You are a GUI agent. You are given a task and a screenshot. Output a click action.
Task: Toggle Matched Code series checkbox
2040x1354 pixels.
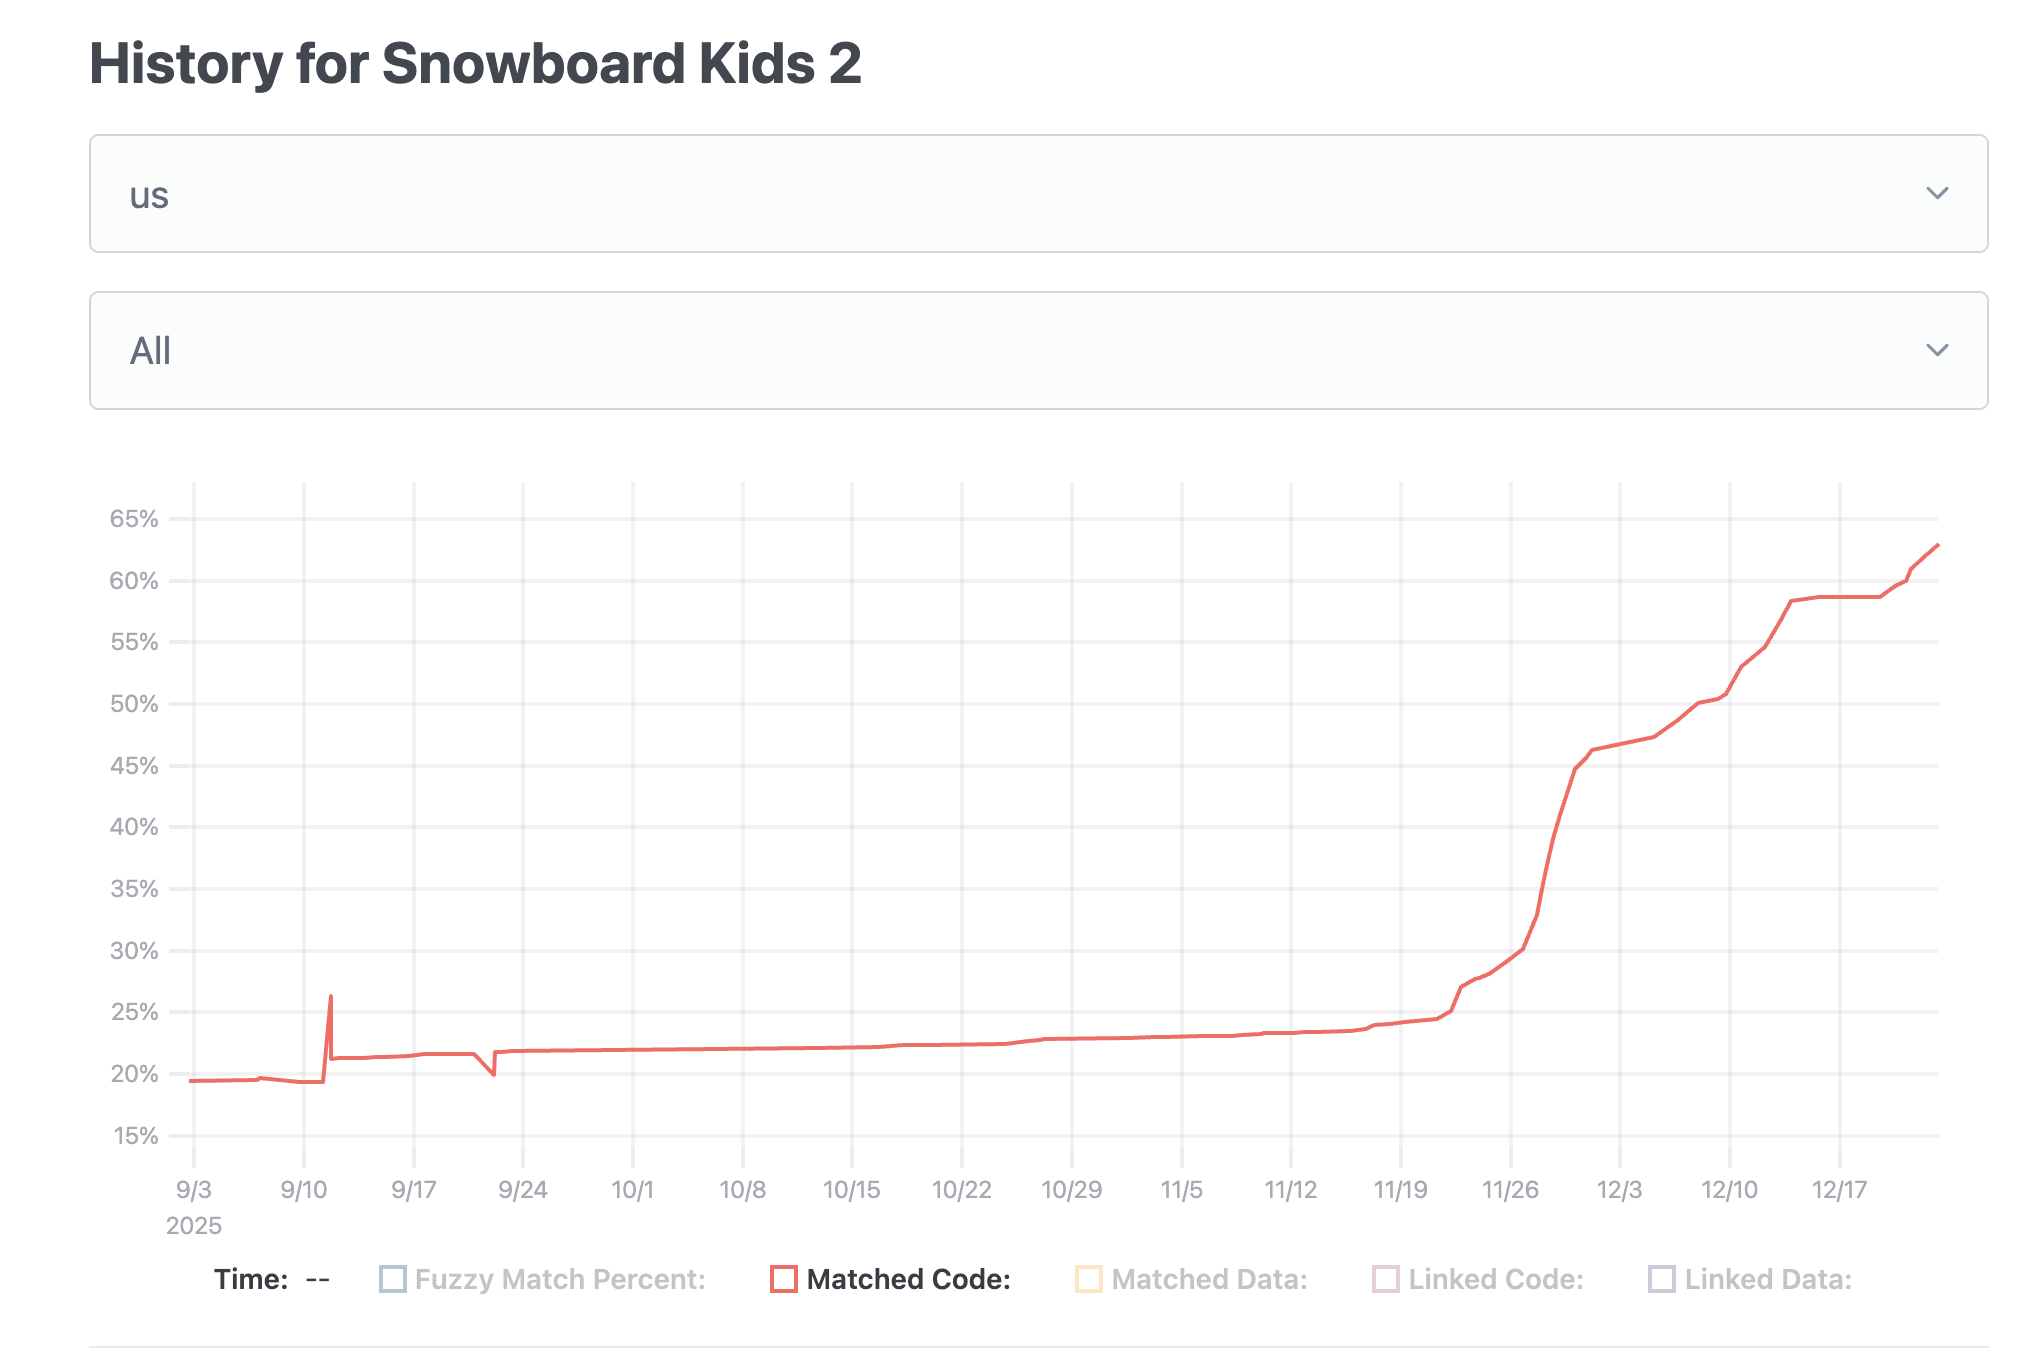(784, 1279)
